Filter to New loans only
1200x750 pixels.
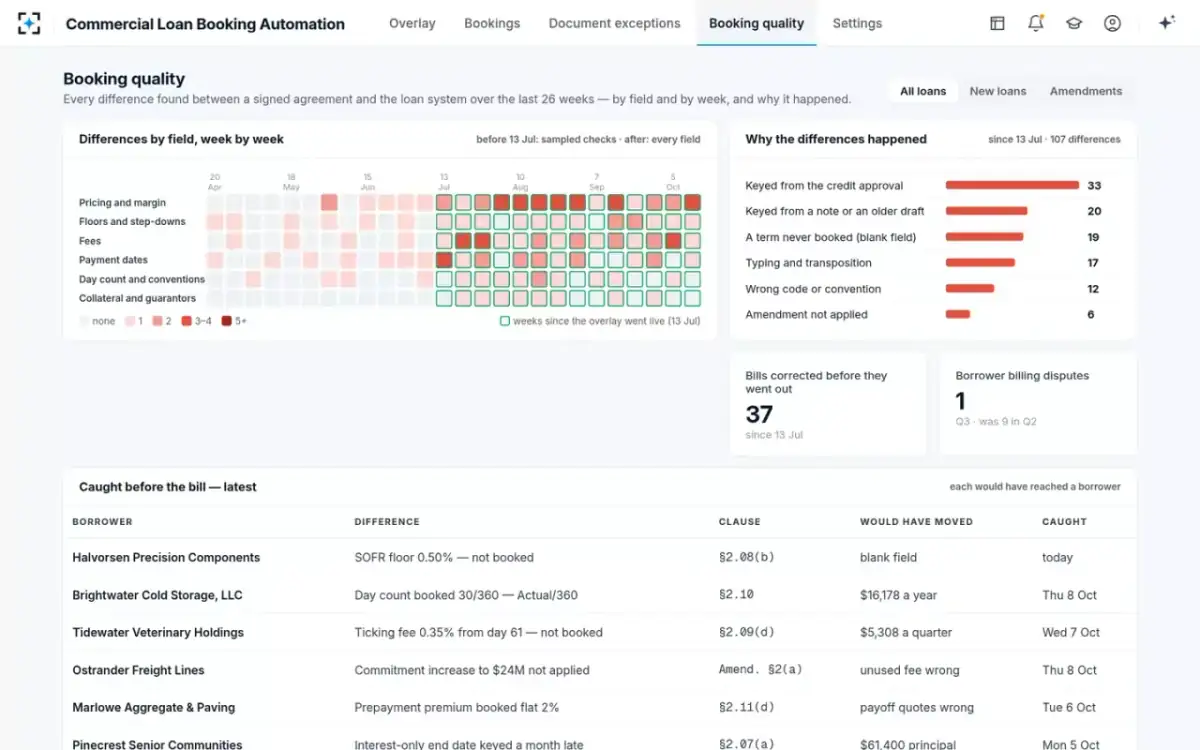click(998, 91)
